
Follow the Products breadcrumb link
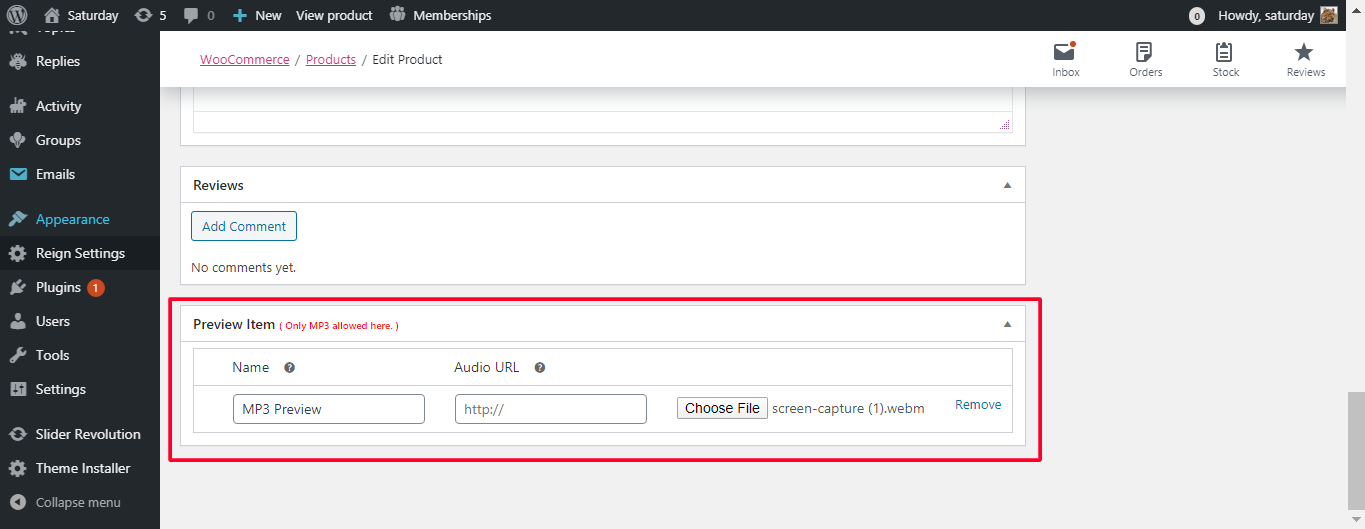[331, 59]
